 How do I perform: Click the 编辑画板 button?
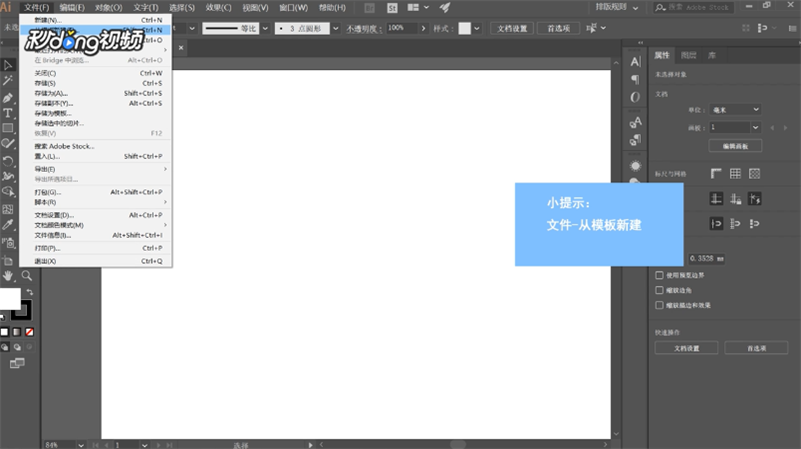tap(735, 146)
